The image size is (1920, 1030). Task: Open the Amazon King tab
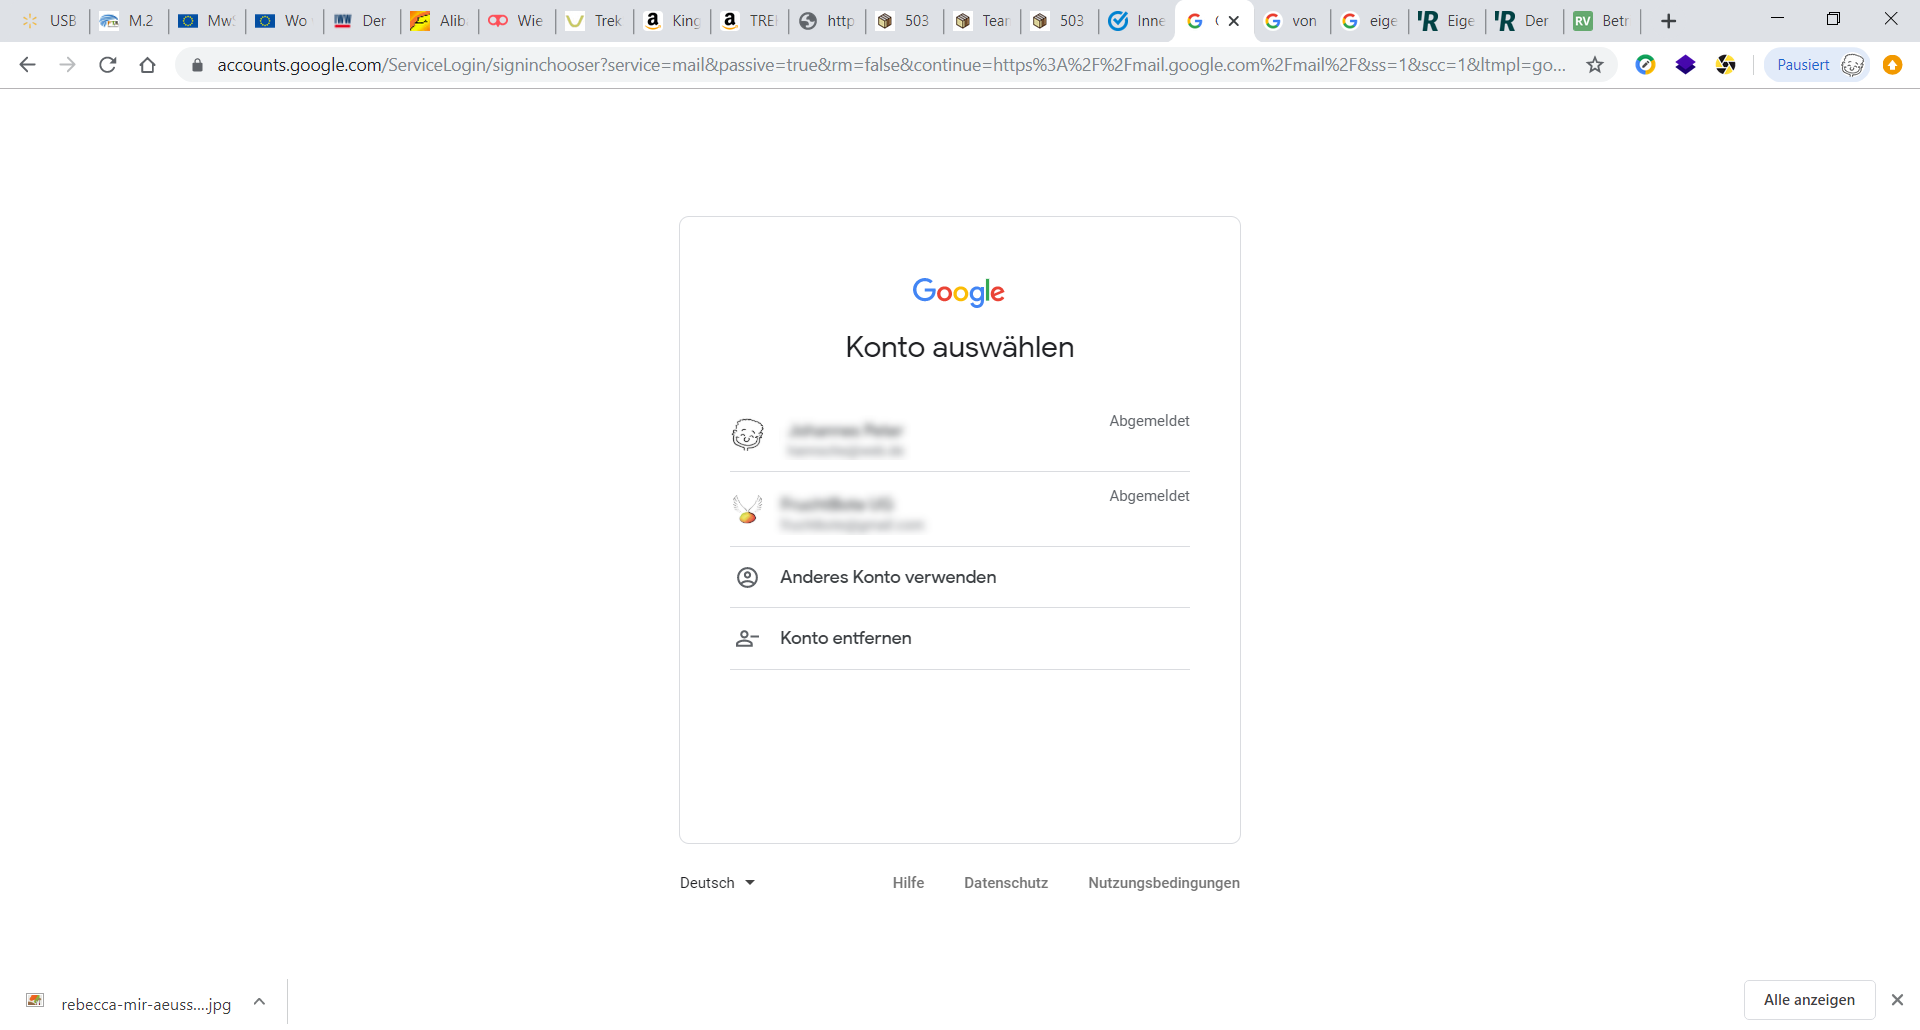click(671, 20)
